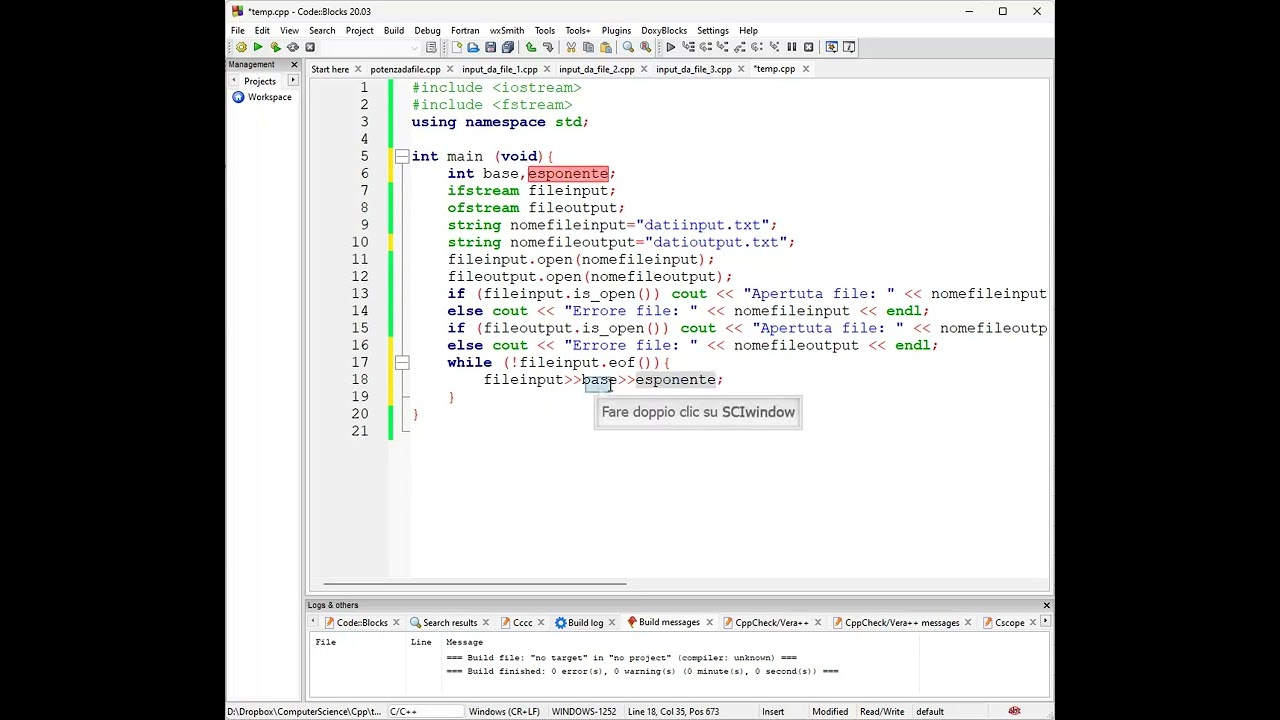This screenshot has height=720, width=1280.
Task: Close the Logs & others panel
Action: (1046, 605)
